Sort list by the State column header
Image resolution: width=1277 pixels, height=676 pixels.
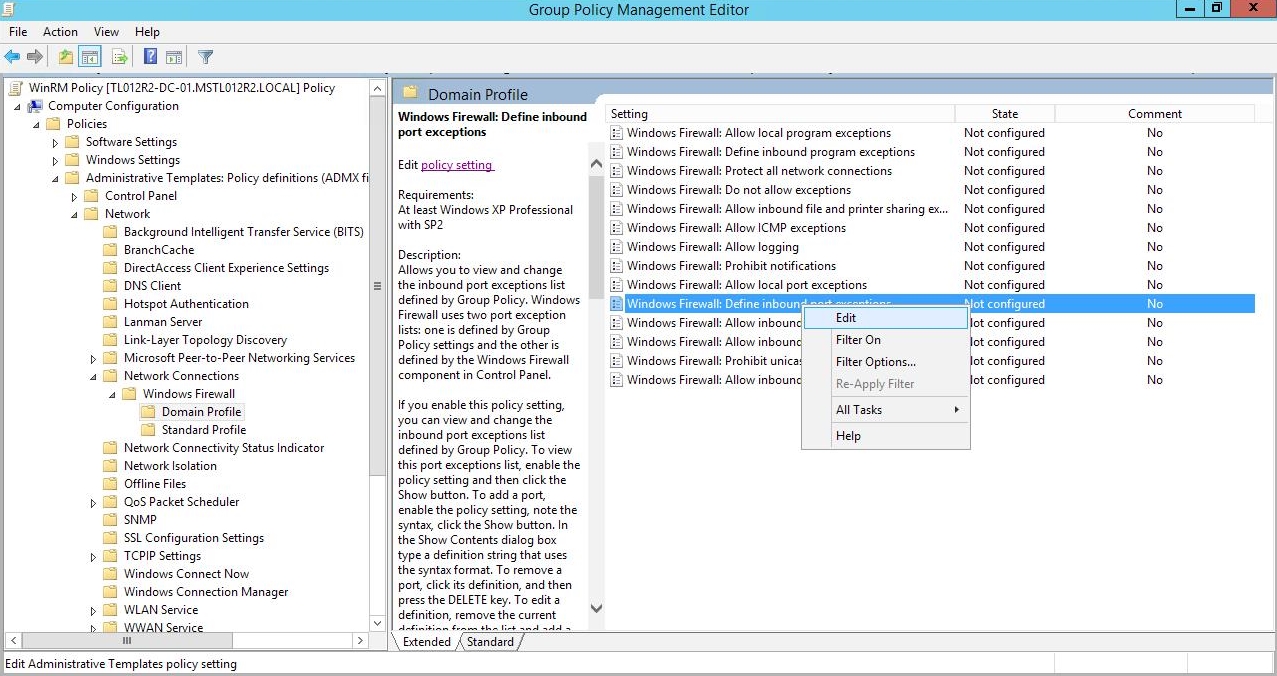click(1004, 114)
